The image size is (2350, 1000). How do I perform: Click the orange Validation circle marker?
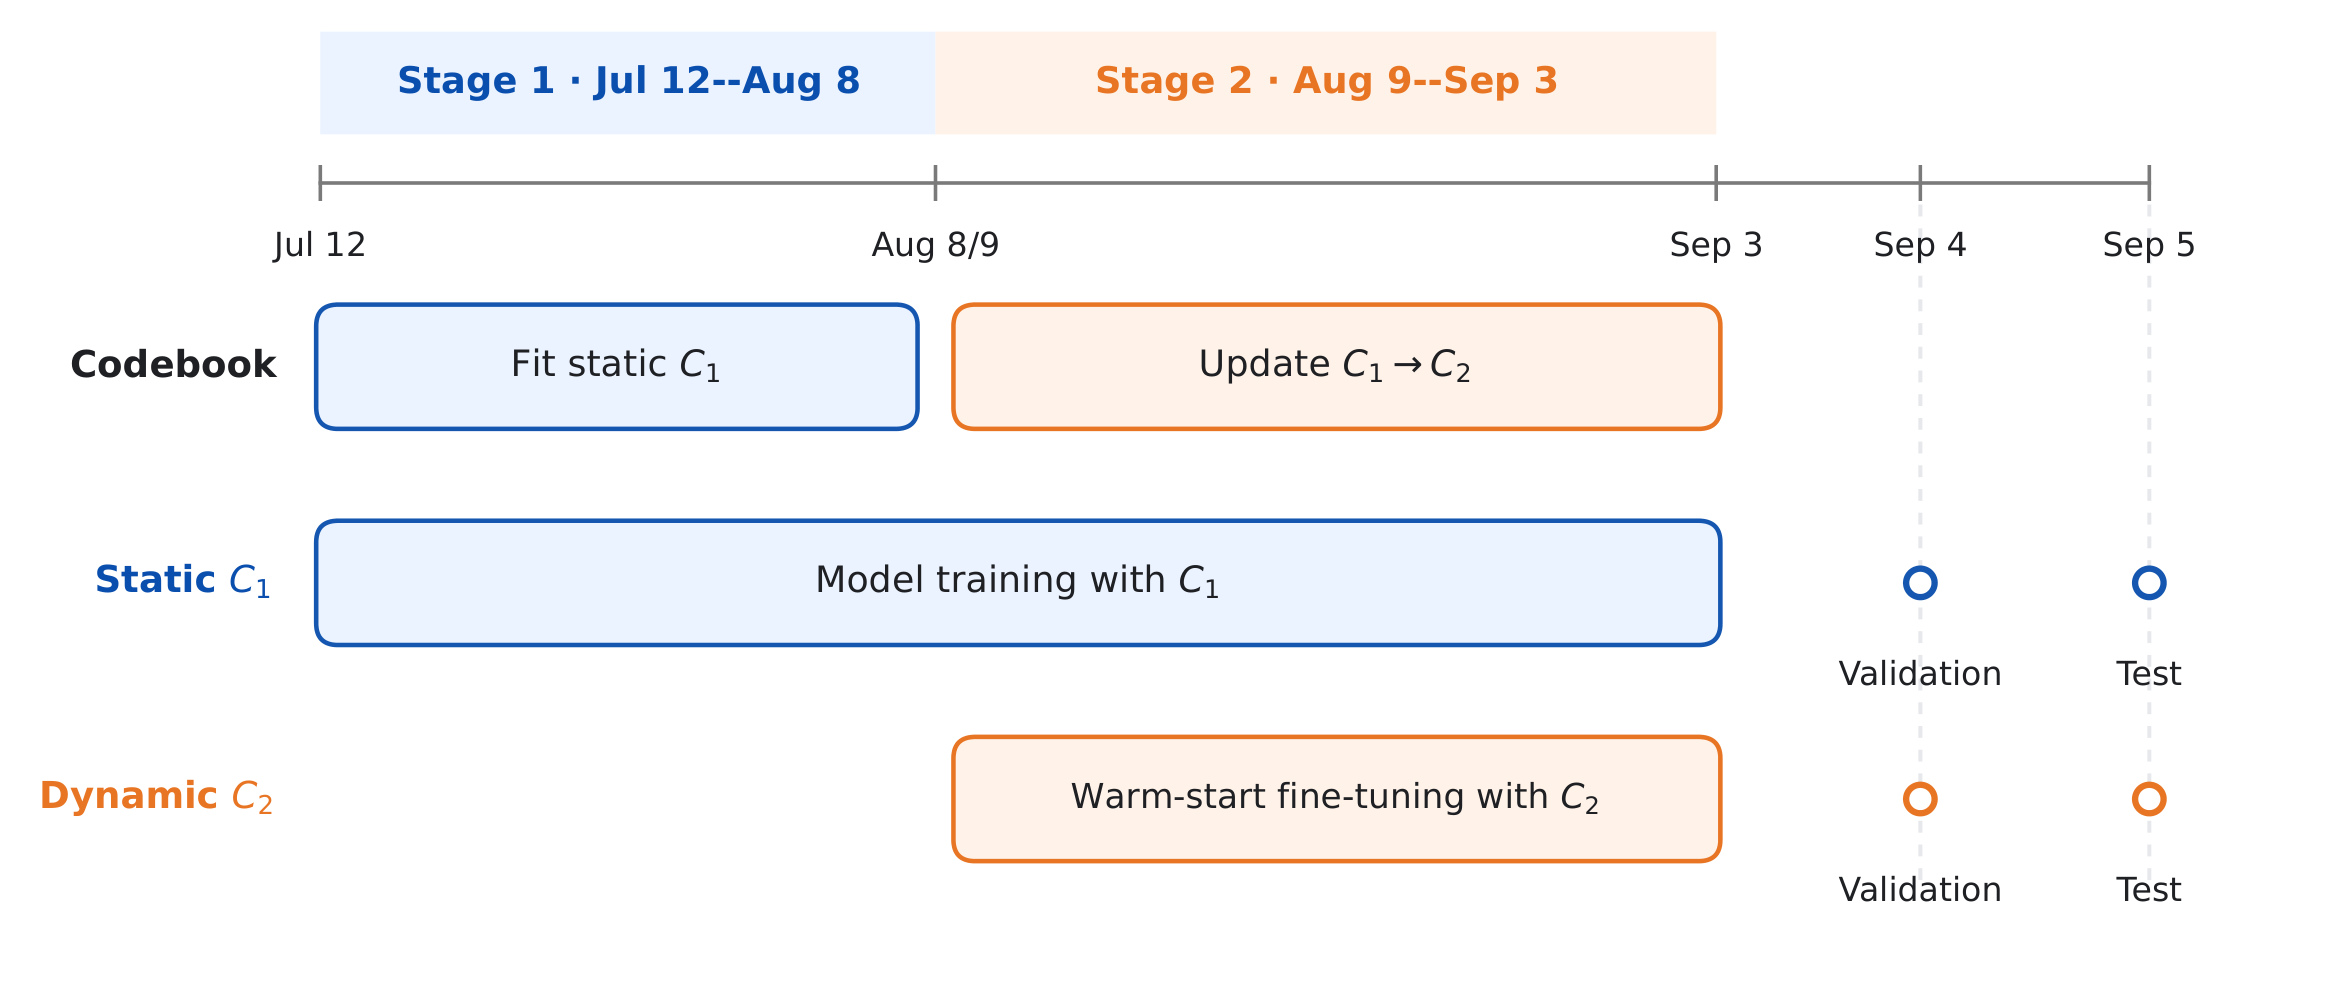(1920, 799)
